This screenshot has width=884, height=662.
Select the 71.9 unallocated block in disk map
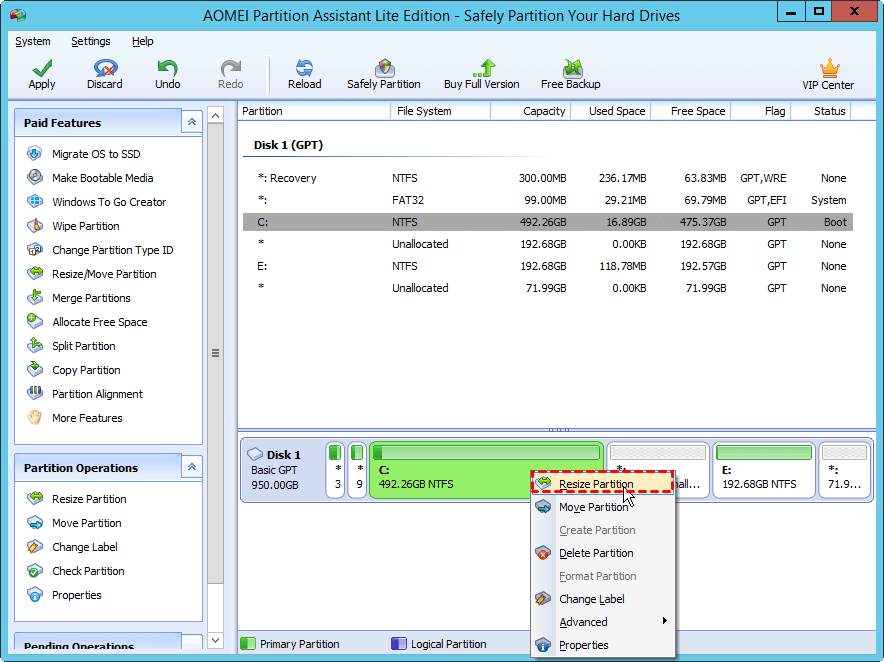(x=844, y=470)
